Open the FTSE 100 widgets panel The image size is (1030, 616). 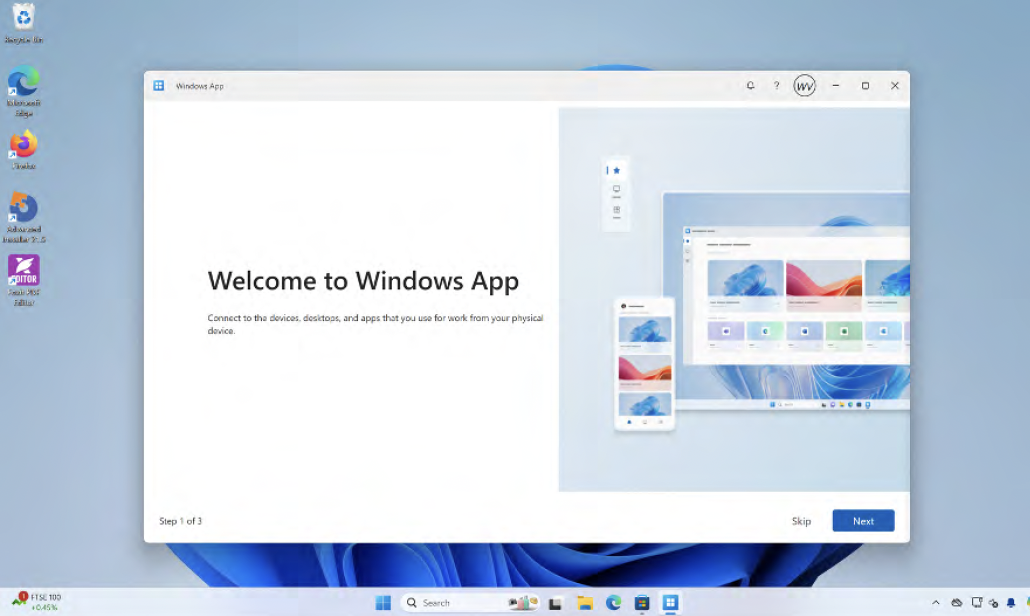point(37,602)
